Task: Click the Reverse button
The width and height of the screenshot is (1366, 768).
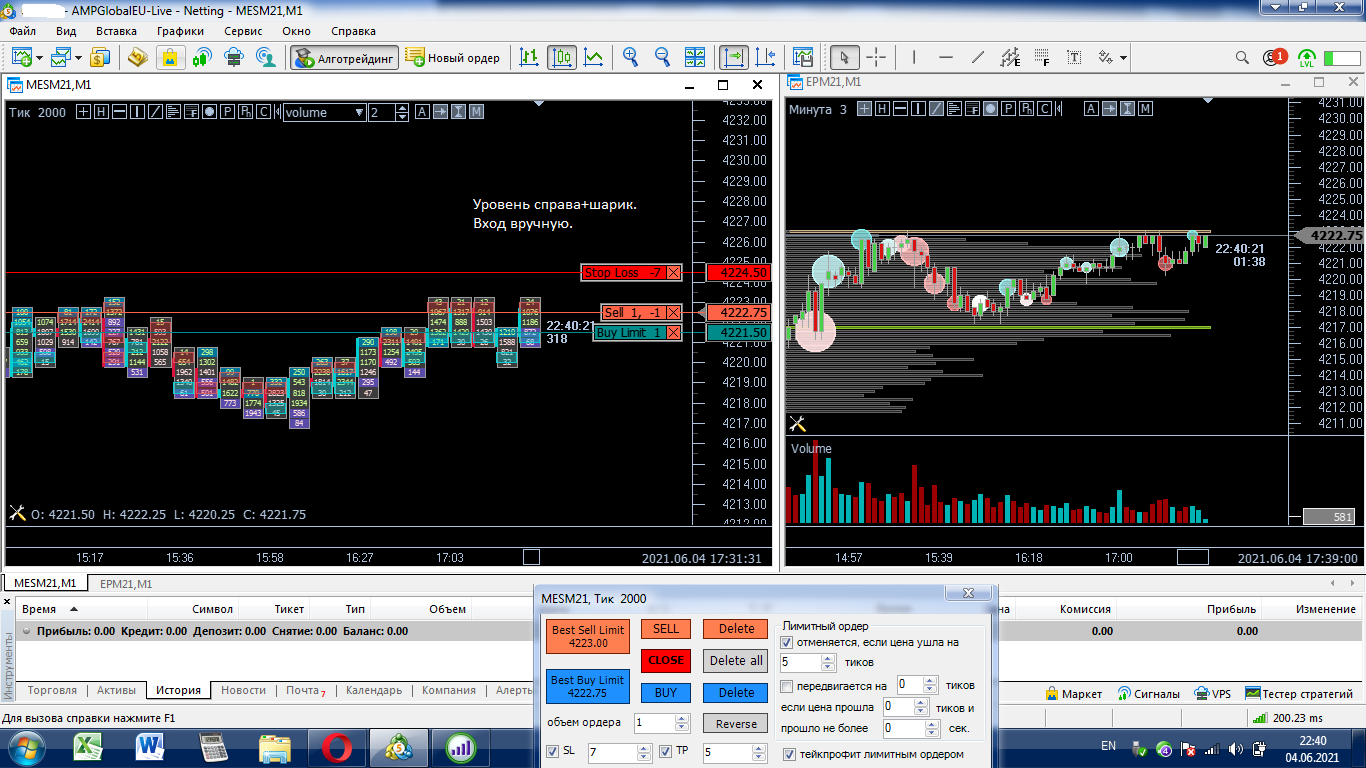Action: (x=736, y=724)
